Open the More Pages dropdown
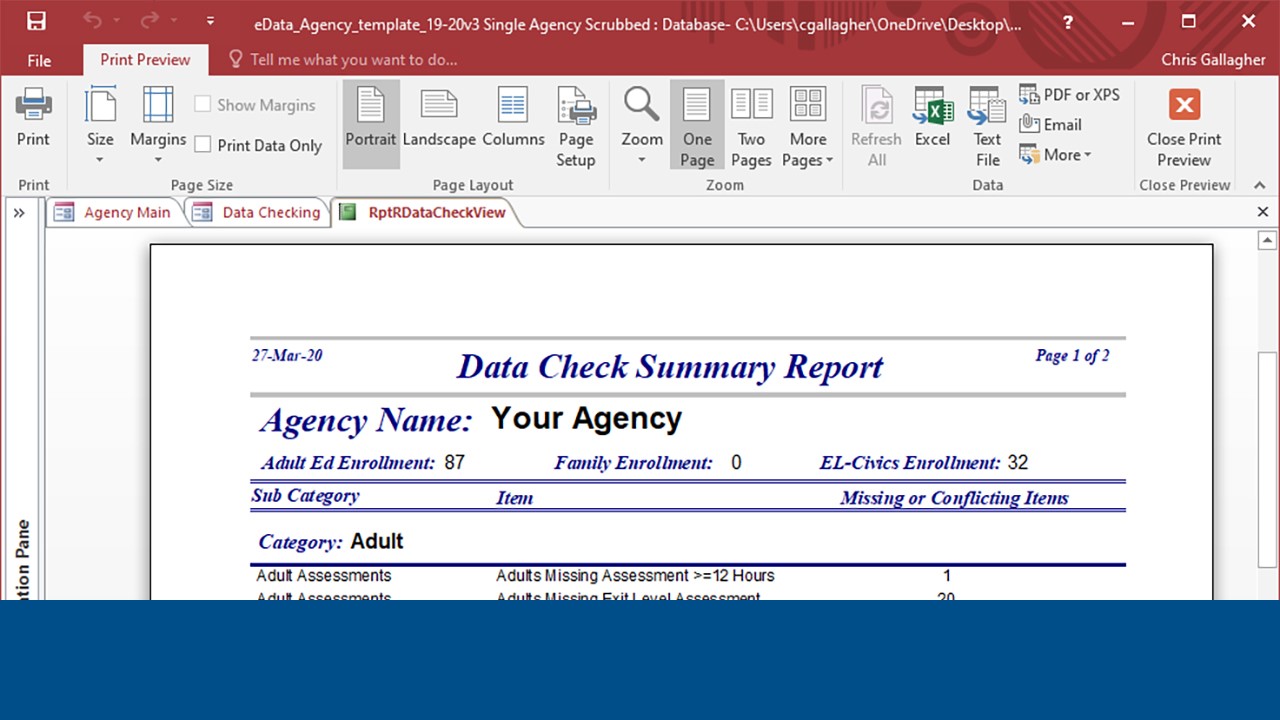This screenshot has height=720, width=1280. click(808, 126)
